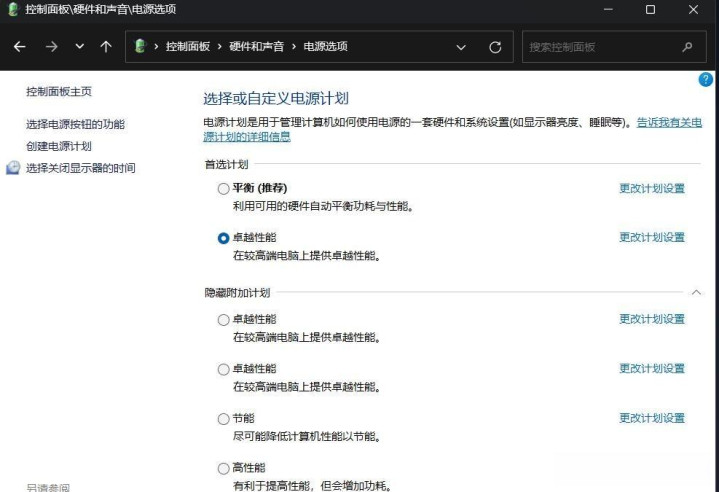Viewport: 719px width, 492px height.
Task: Click the back navigation arrow
Action: point(20,47)
